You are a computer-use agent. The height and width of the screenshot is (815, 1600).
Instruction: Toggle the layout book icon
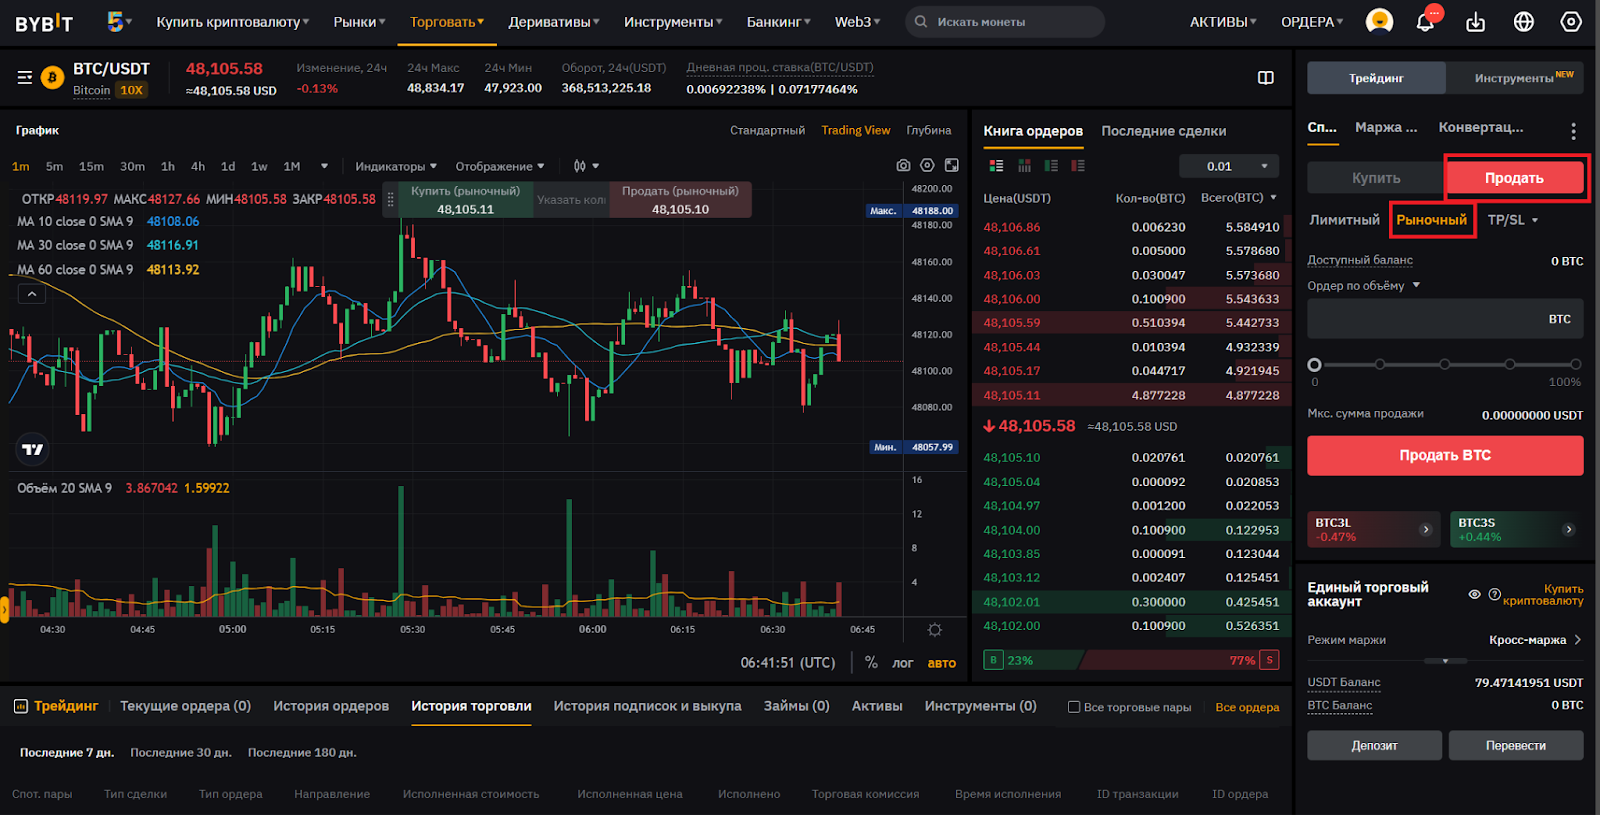(1265, 78)
